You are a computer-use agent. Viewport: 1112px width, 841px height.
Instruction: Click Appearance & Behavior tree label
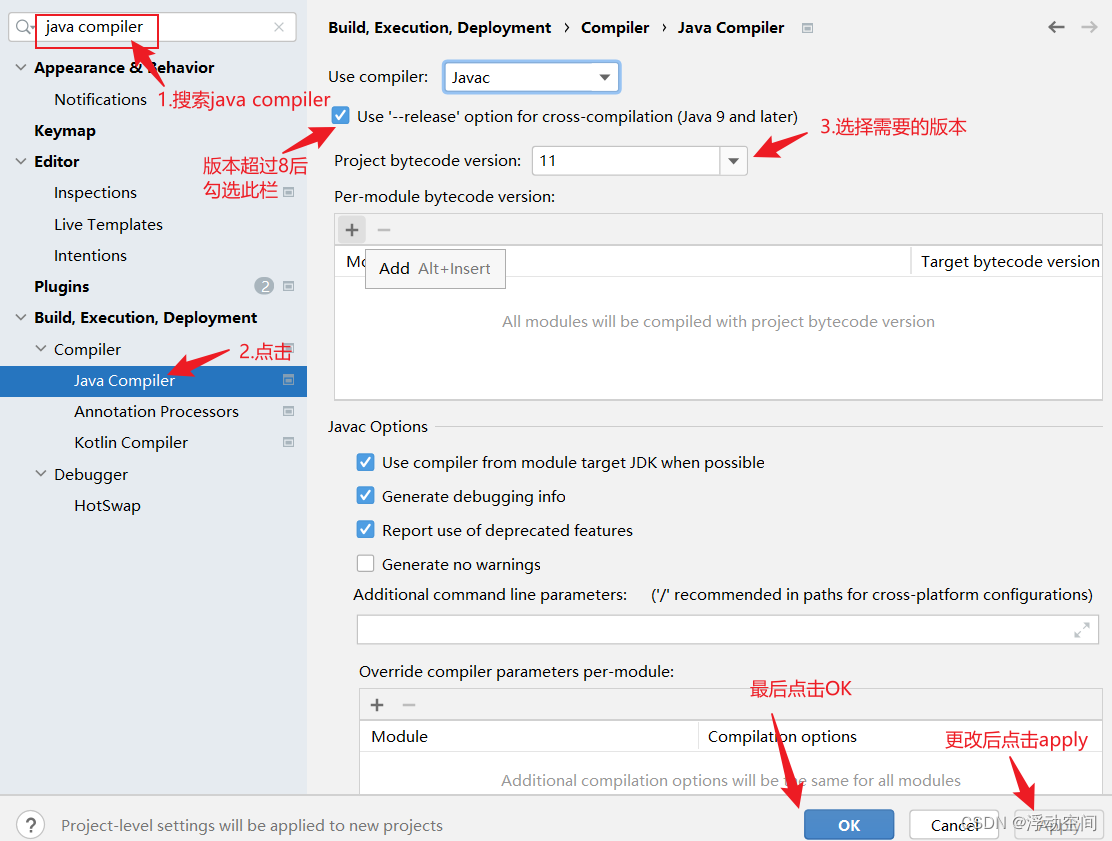coord(124,68)
